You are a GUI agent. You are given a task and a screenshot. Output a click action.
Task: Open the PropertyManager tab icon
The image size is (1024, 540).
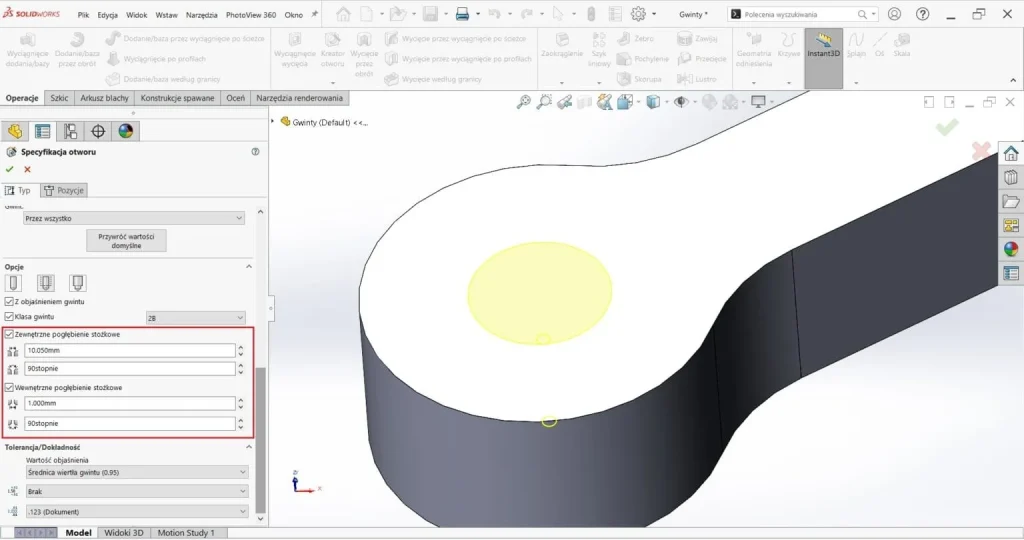coord(42,131)
